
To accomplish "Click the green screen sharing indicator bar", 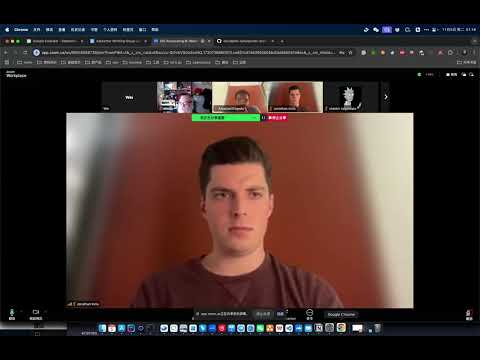I will click(x=225, y=118).
